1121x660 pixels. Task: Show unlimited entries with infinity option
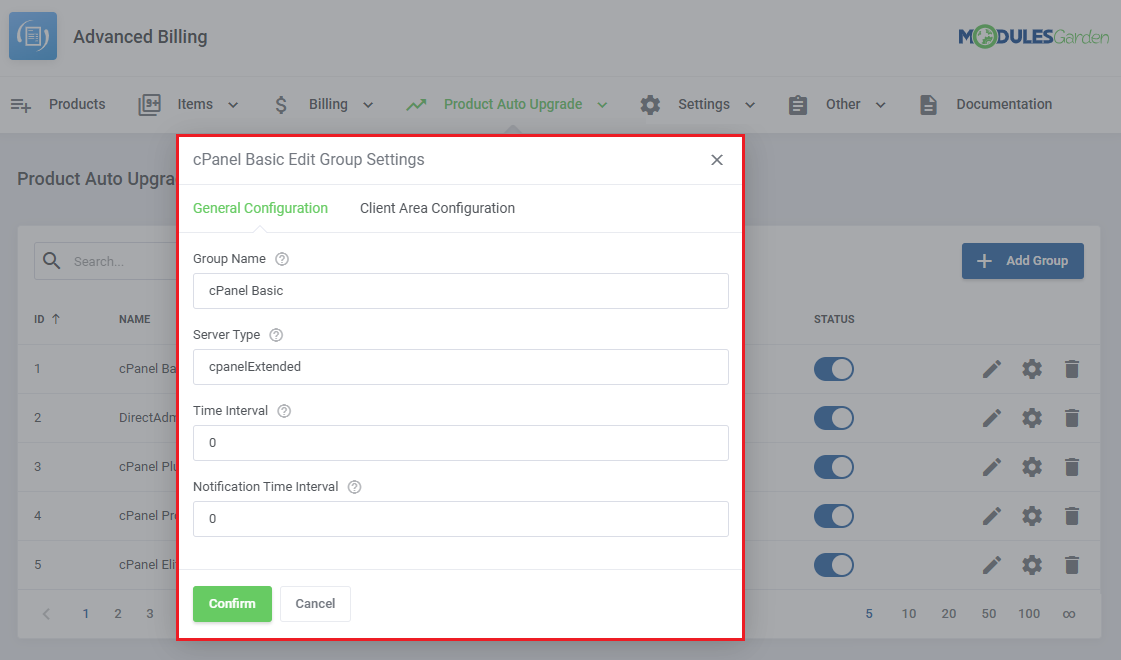(x=1069, y=614)
